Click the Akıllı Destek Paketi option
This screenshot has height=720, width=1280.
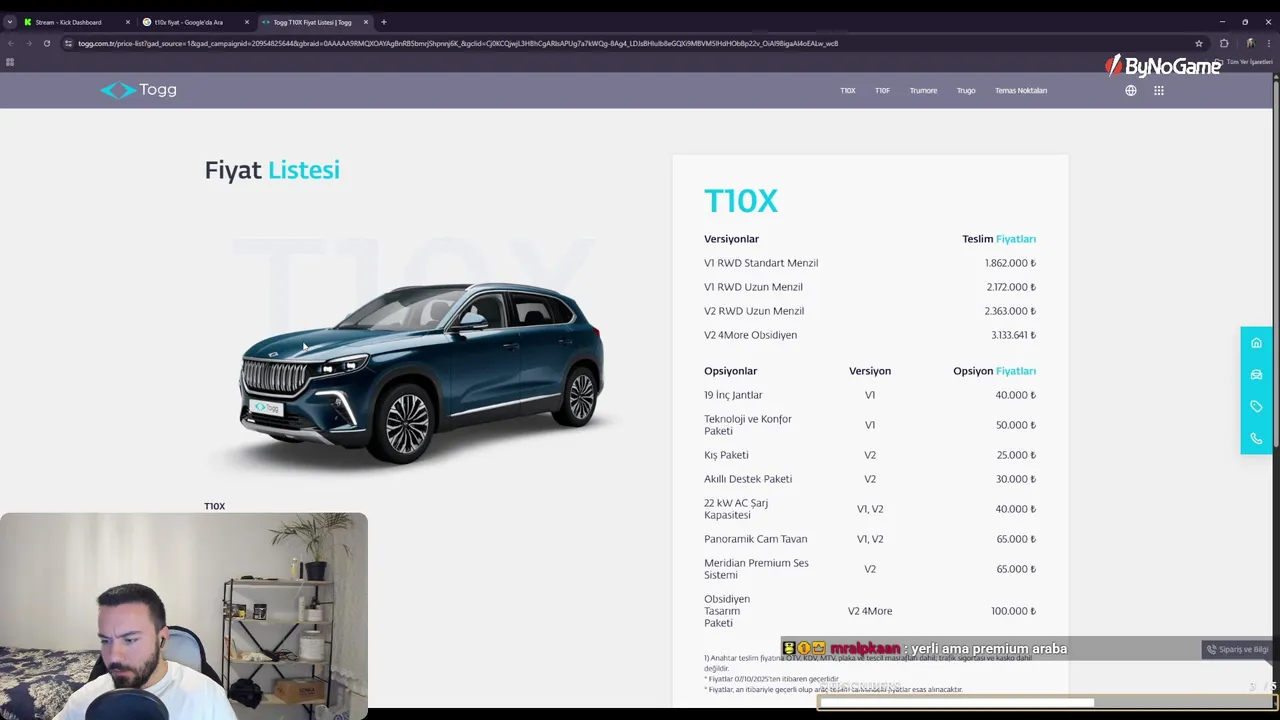(748, 479)
